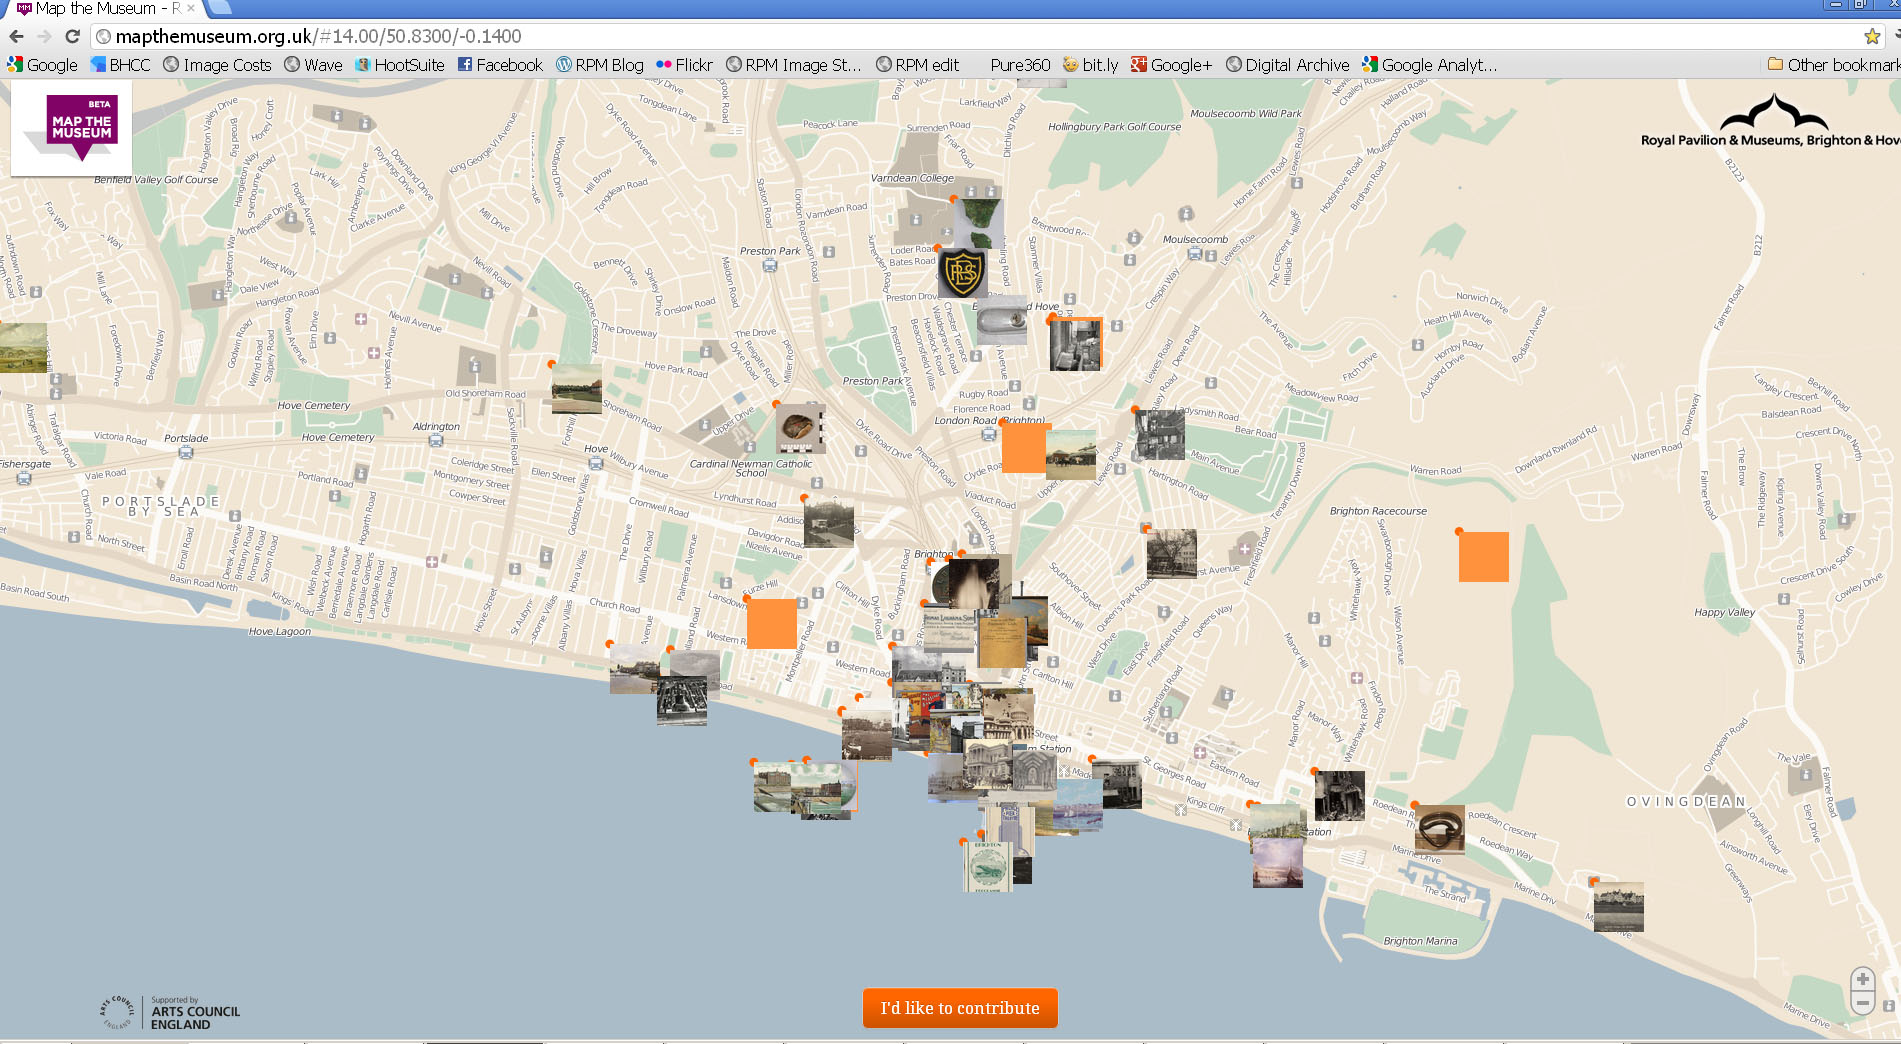Open the Image Costs bookmark
Viewport: 1901px width, 1044px height.
click(x=216, y=65)
